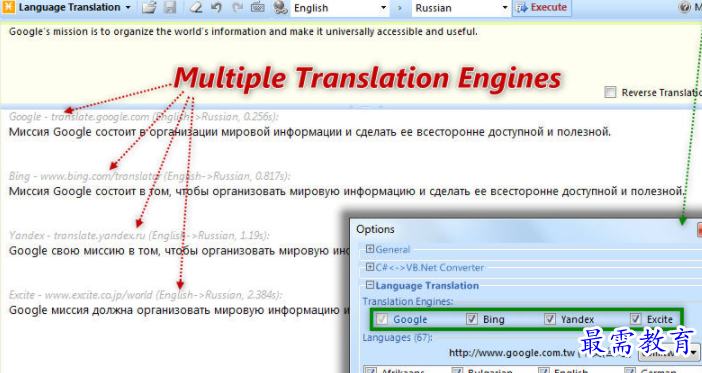Click the Save floppy disk icon
702x373 pixels.
170,8
